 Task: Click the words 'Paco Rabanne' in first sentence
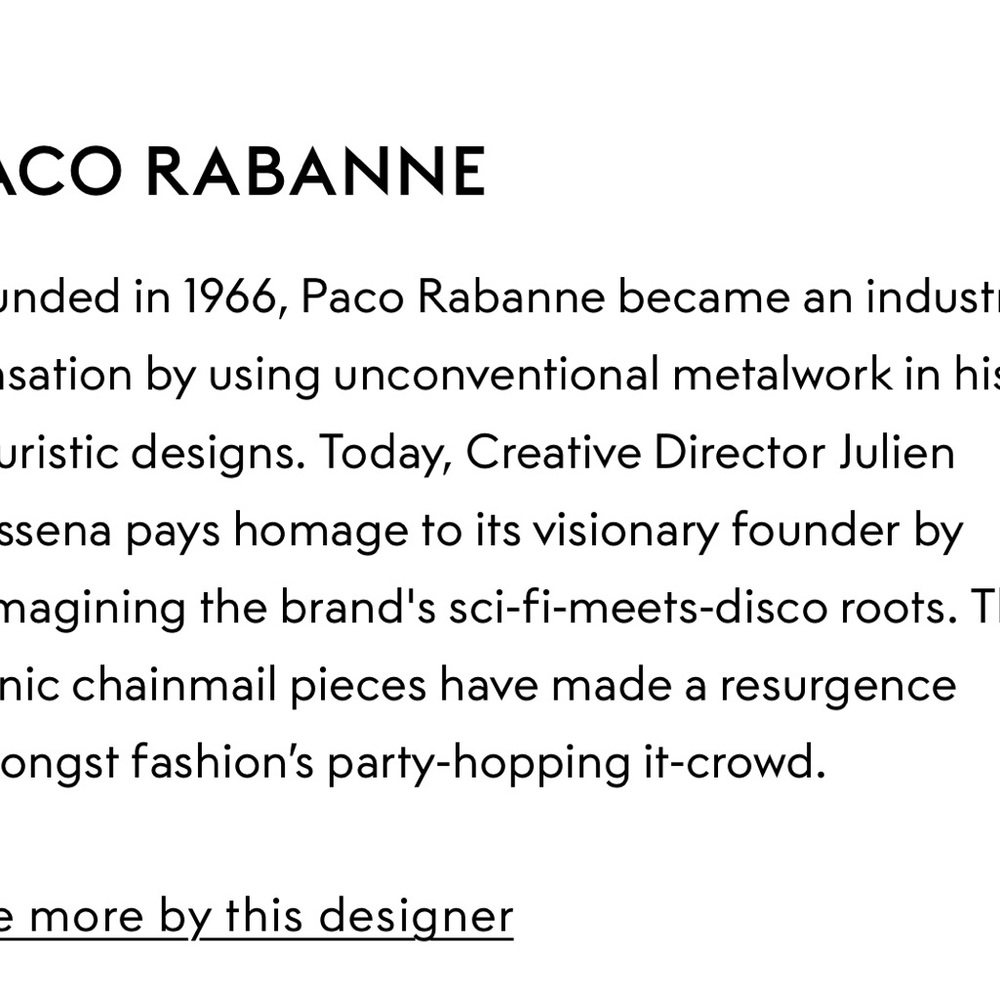pyautogui.click(x=452, y=297)
